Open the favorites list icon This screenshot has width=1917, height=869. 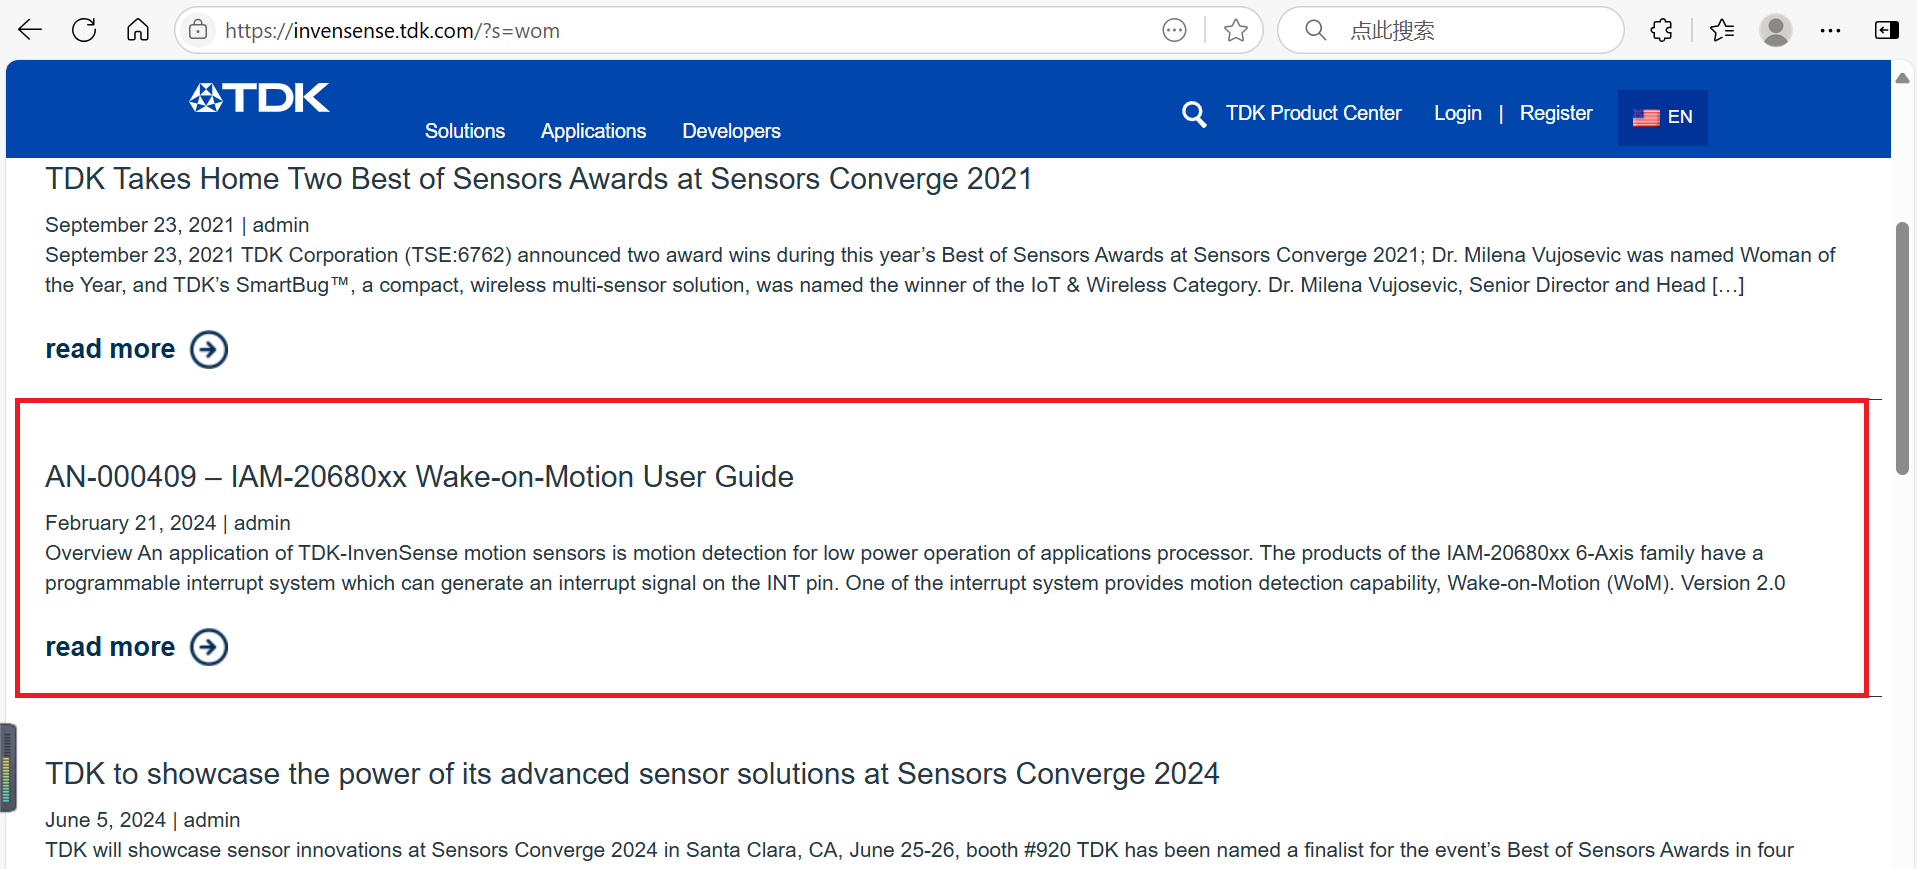[x=1722, y=30]
